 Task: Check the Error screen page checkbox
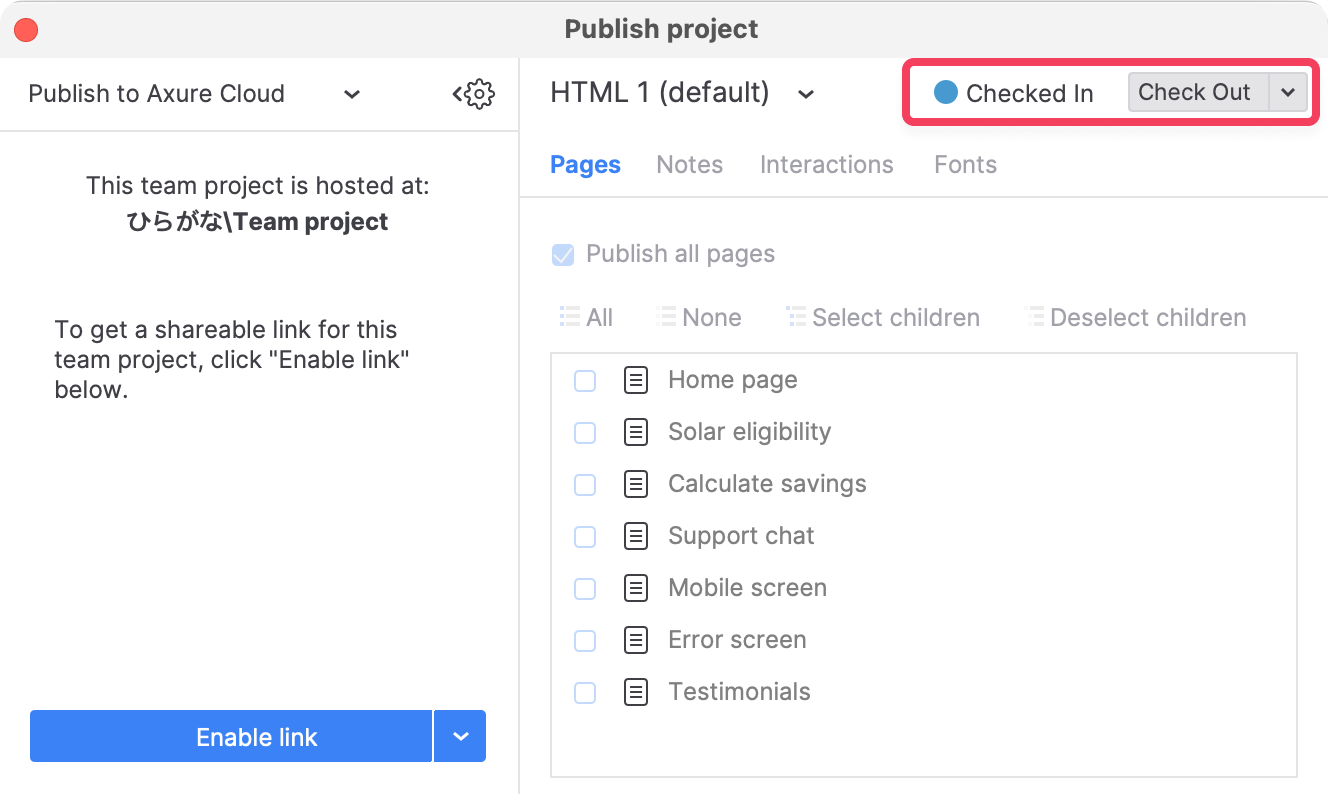click(x=585, y=641)
